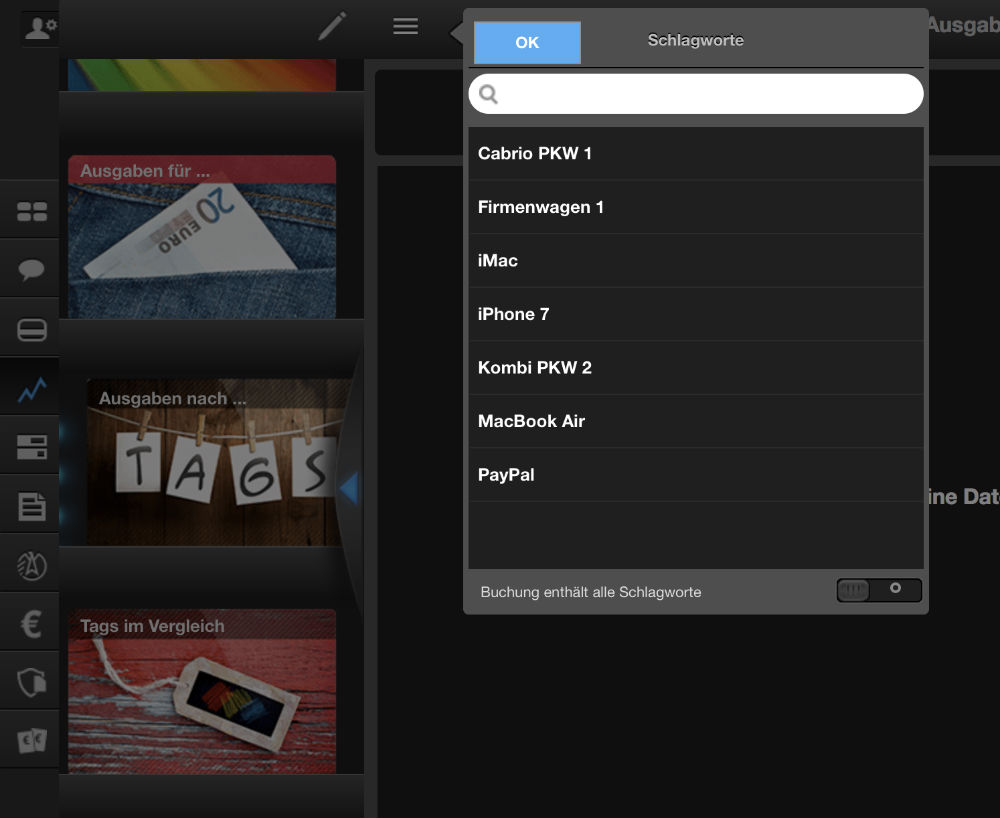Toggle 'Buchung enthält alle Schlagworte' switch
This screenshot has height=818, width=1000.
[879, 590]
